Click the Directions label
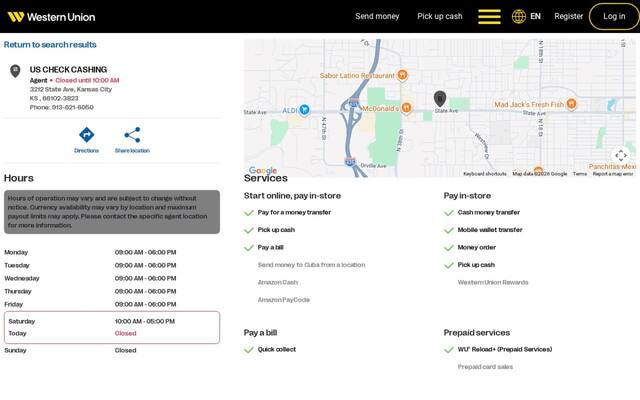This screenshot has height=400, width=640. 87,151
